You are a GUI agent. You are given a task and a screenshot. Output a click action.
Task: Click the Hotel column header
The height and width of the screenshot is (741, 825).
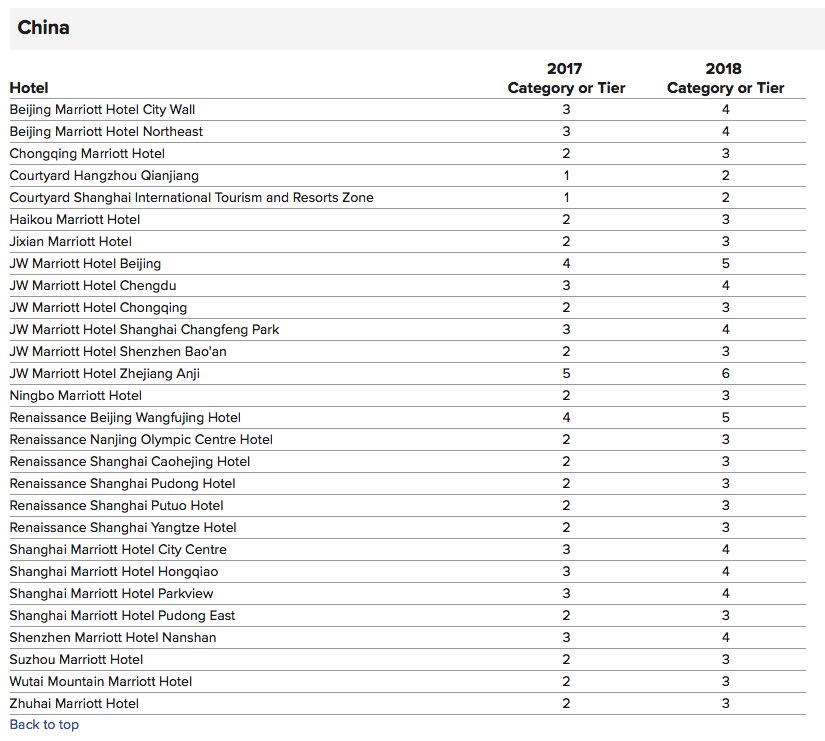(x=29, y=88)
